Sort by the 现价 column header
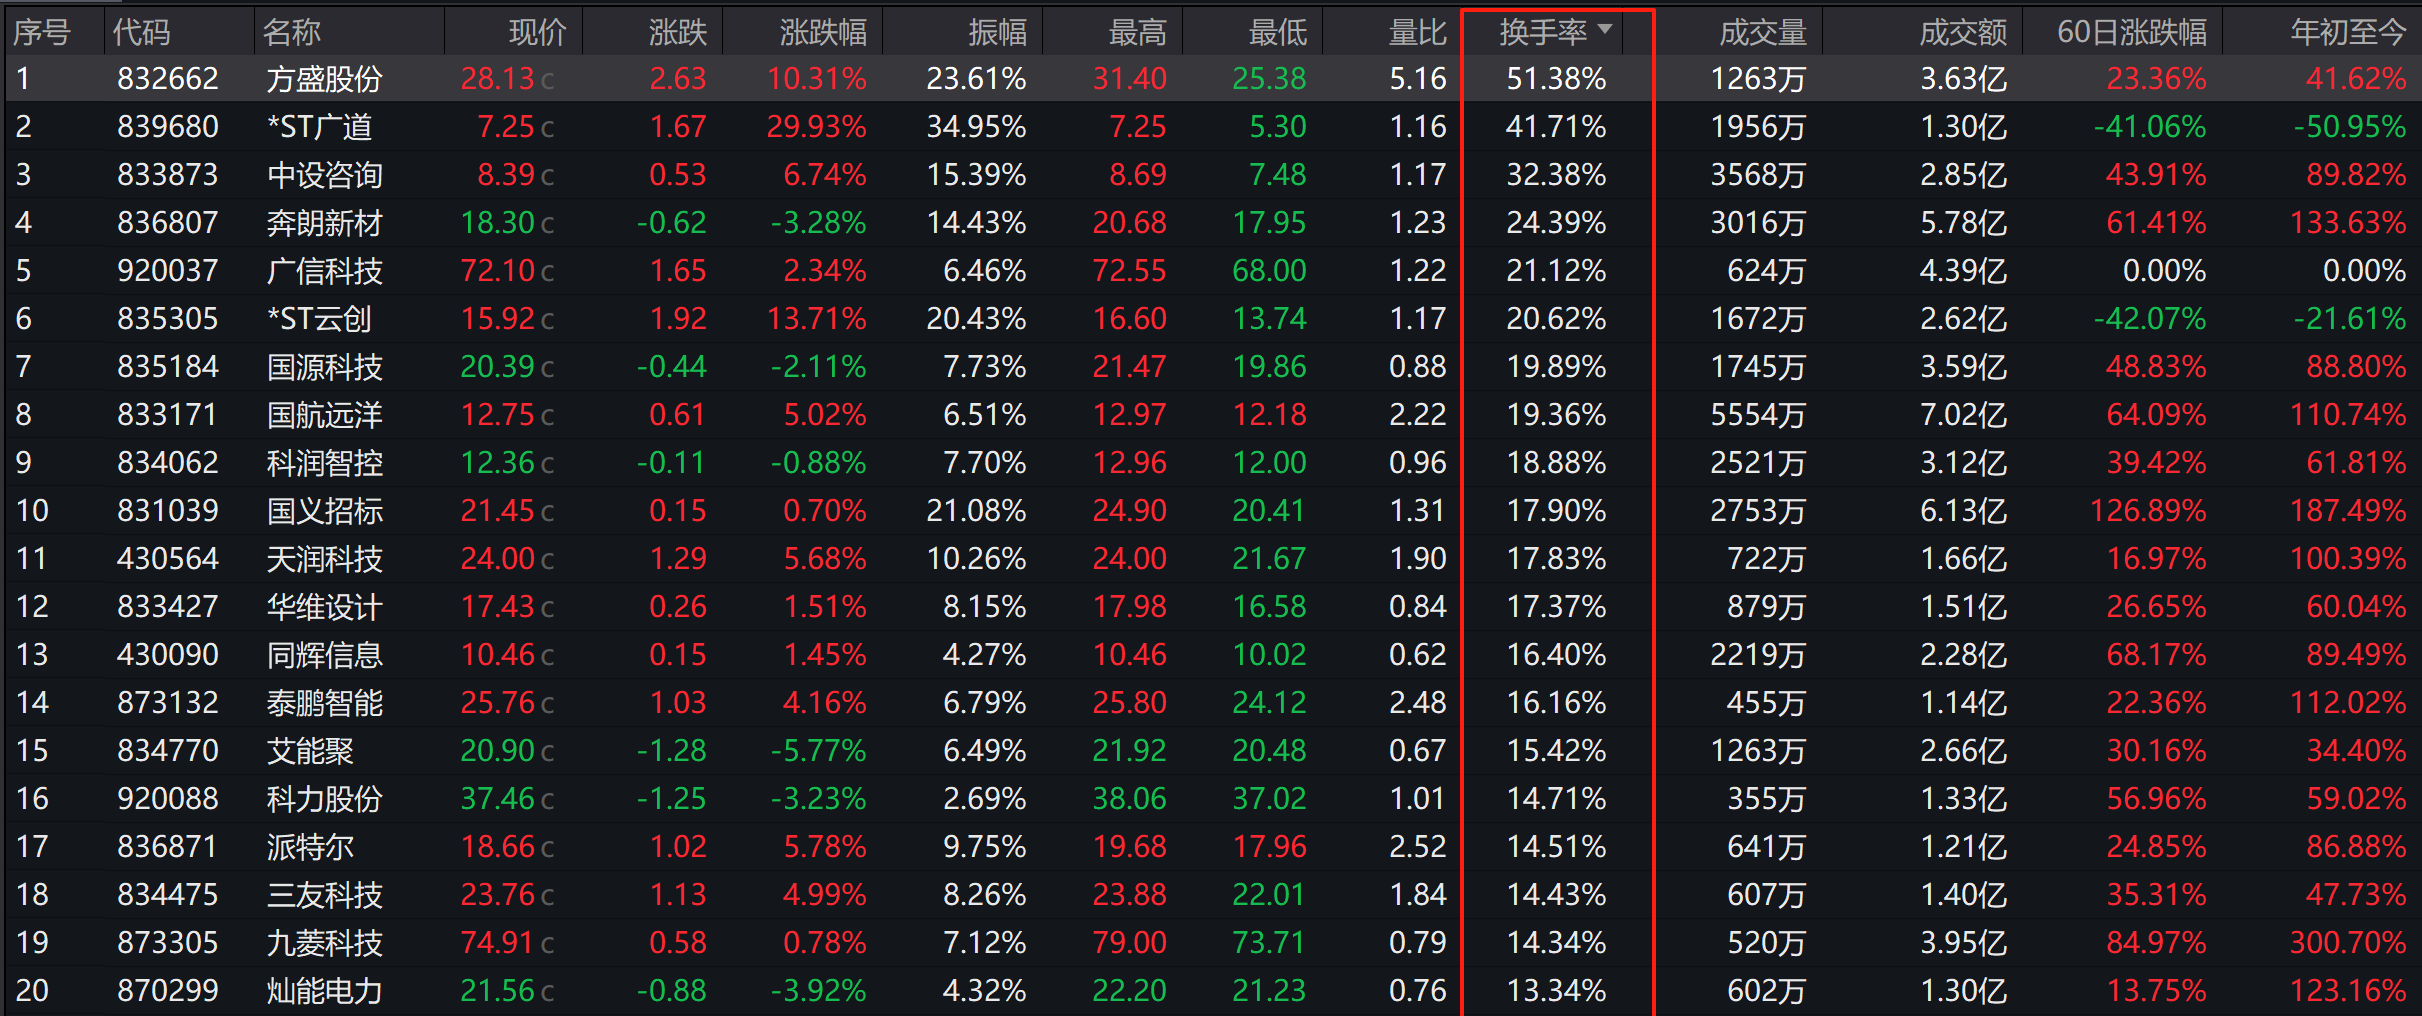 tap(537, 32)
